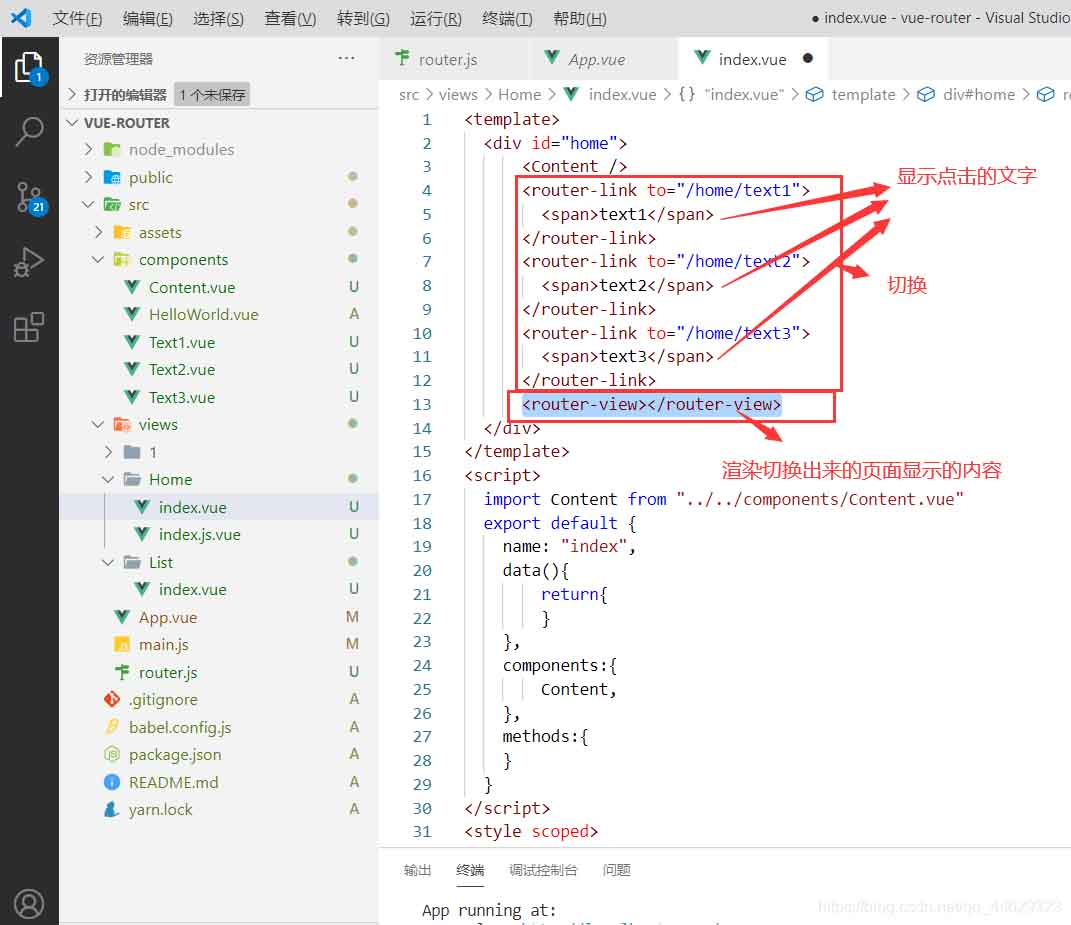The width and height of the screenshot is (1071, 925).
Task: Expand the Open Editors section
Action: (x=72, y=94)
